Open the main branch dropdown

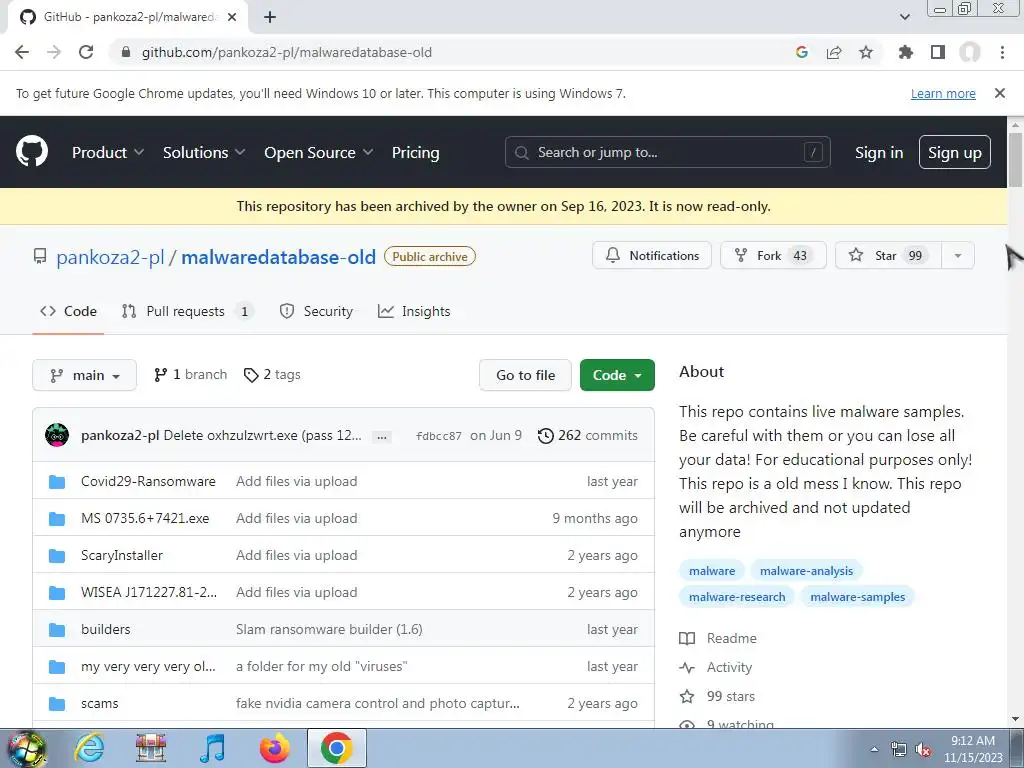click(84, 375)
